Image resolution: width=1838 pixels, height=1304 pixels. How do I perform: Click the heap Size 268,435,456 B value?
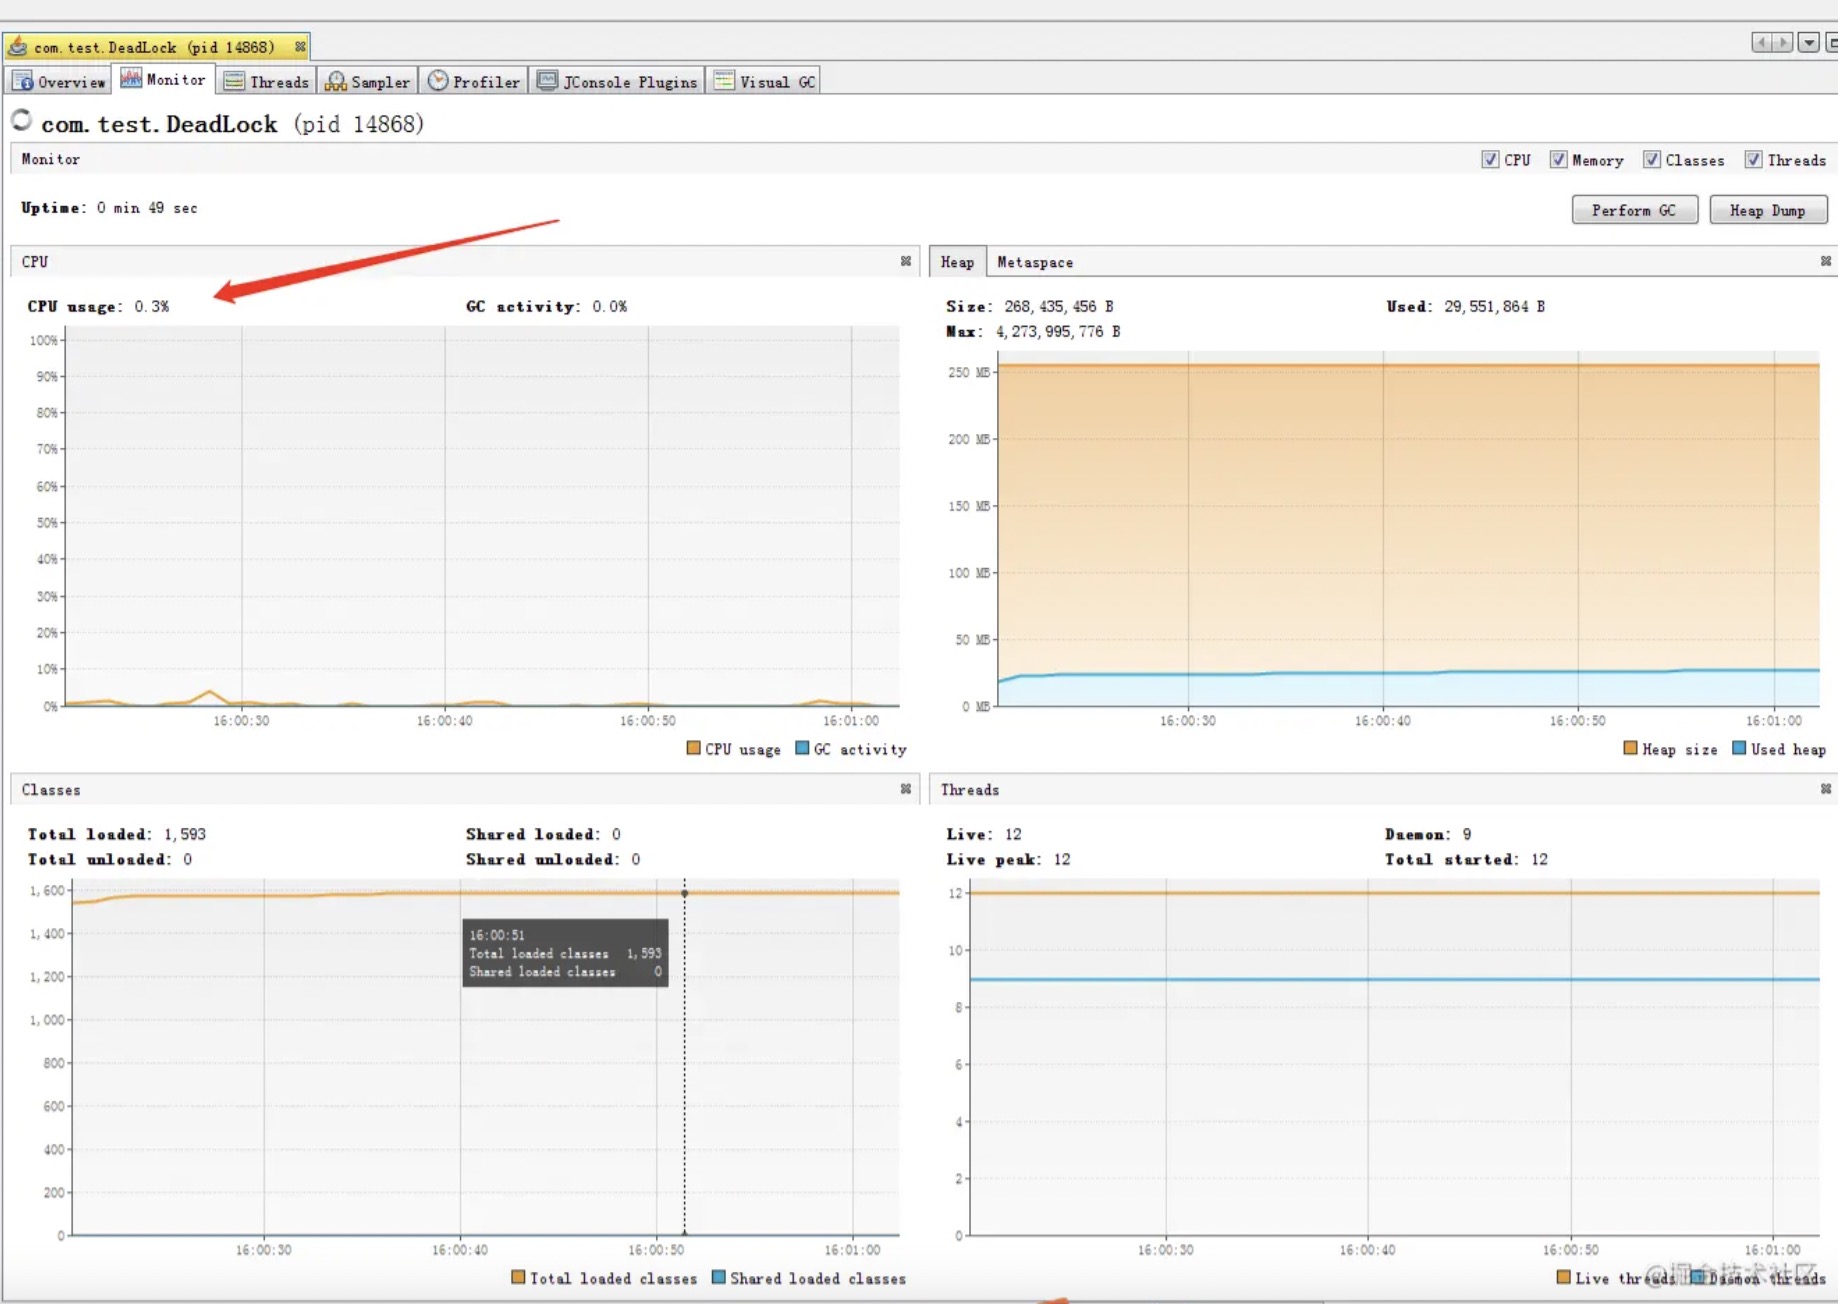point(1058,306)
